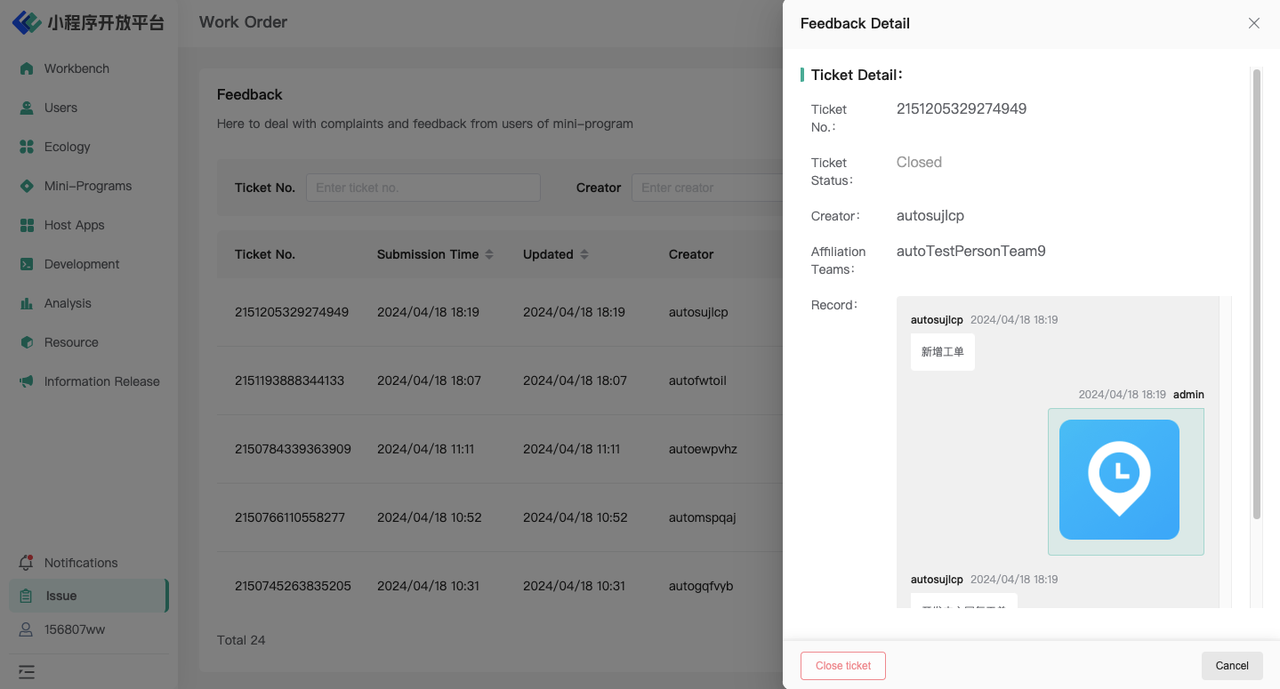Click the Feedback Detail panel scrollbar
Viewport: 1280px width, 689px height.
[x=1257, y=294]
